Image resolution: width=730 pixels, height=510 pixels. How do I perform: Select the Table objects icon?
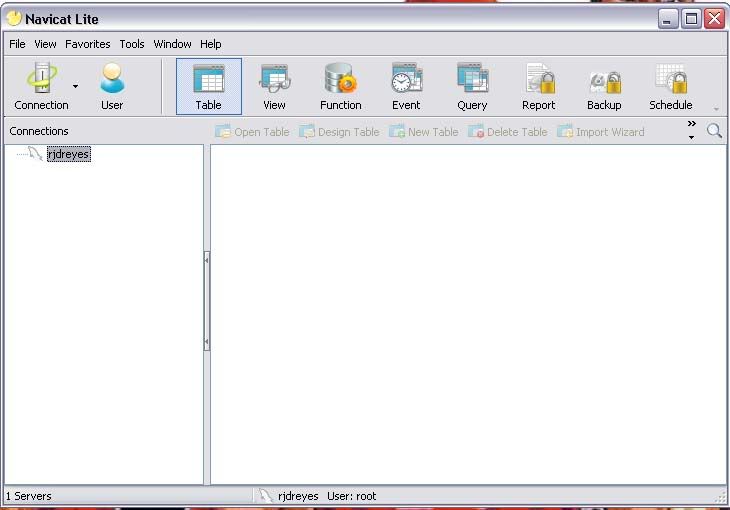click(209, 86)
